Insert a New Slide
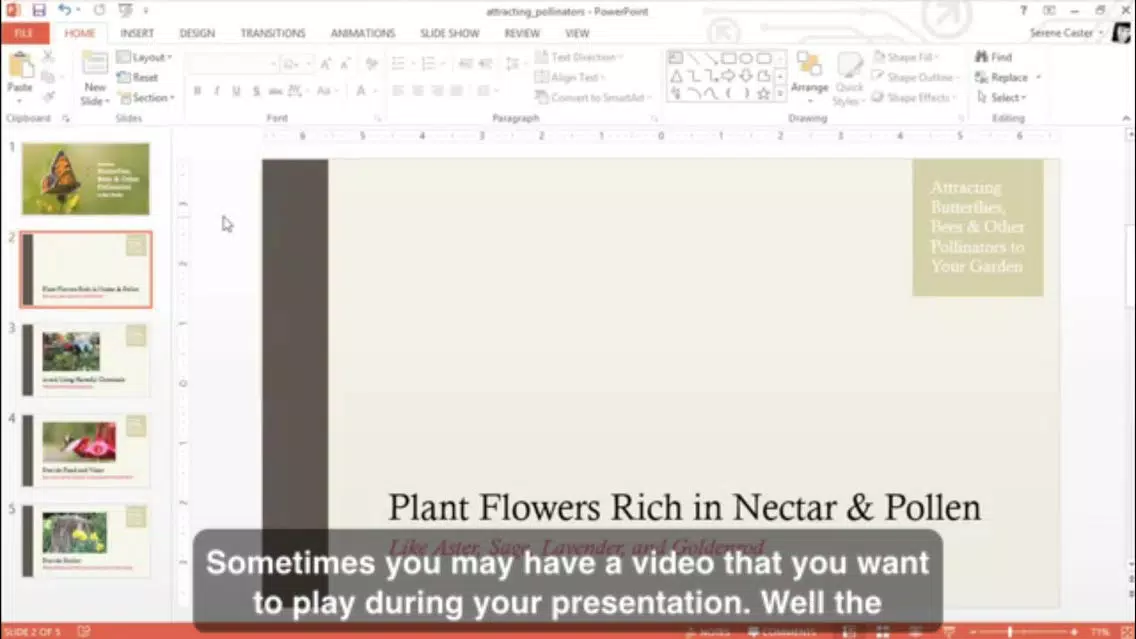The width and height of the screenshot is (1136, 639). pyautogui.click(x=95, y=78)
